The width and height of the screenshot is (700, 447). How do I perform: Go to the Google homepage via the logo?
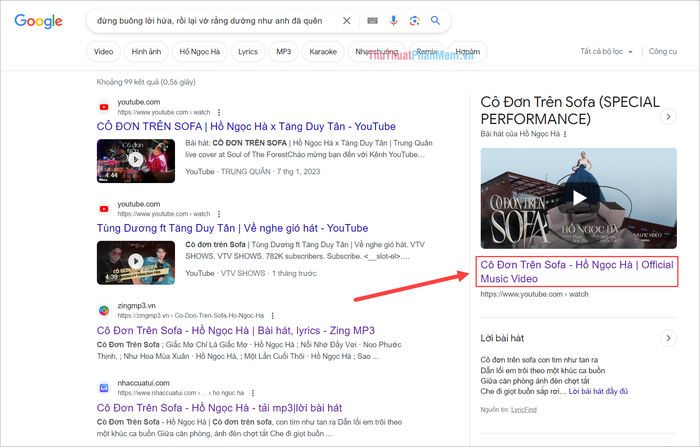(x=39, y=21)
